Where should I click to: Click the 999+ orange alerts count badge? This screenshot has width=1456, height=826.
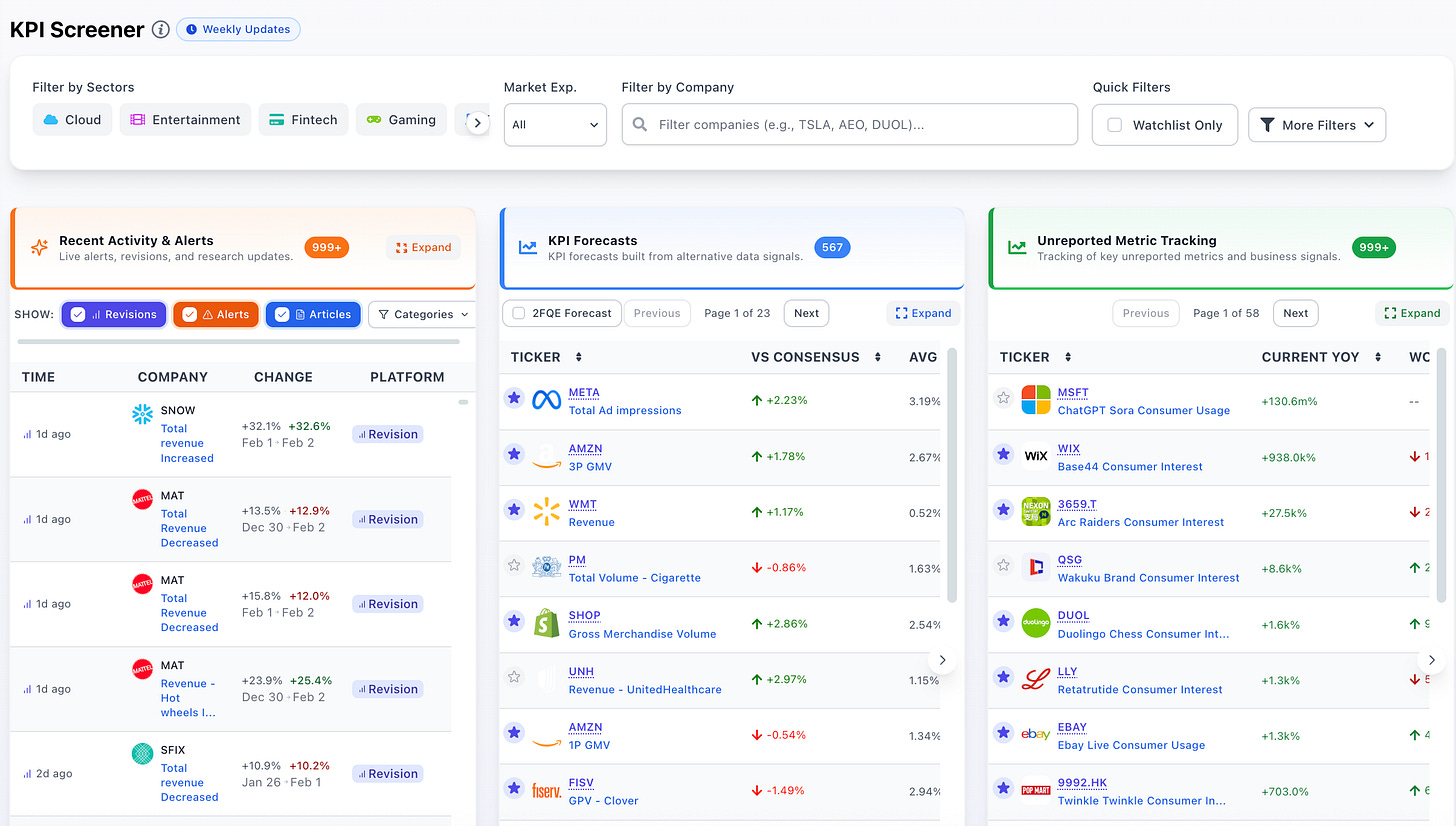[327, 247]
